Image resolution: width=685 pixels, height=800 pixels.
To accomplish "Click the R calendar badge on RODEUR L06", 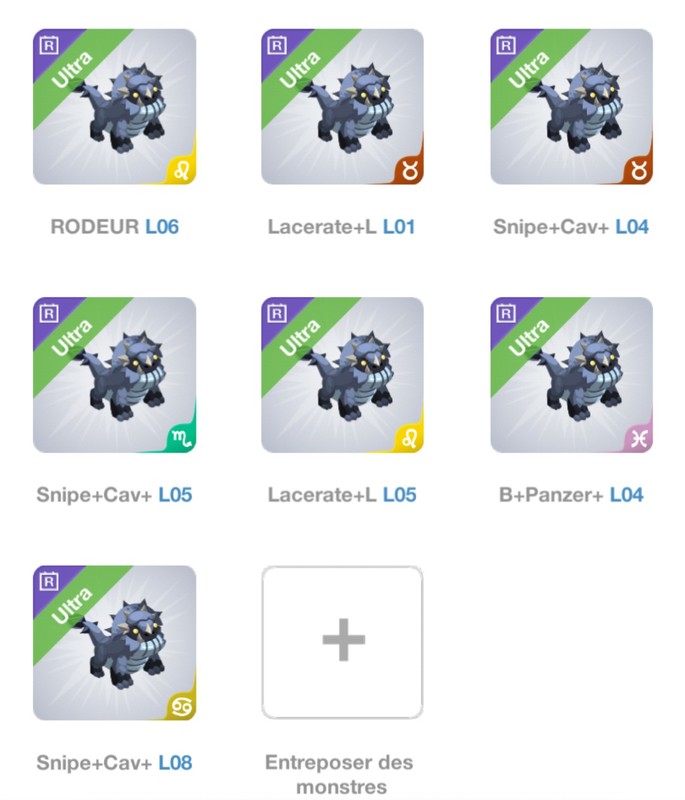I will tap(48, 45).
